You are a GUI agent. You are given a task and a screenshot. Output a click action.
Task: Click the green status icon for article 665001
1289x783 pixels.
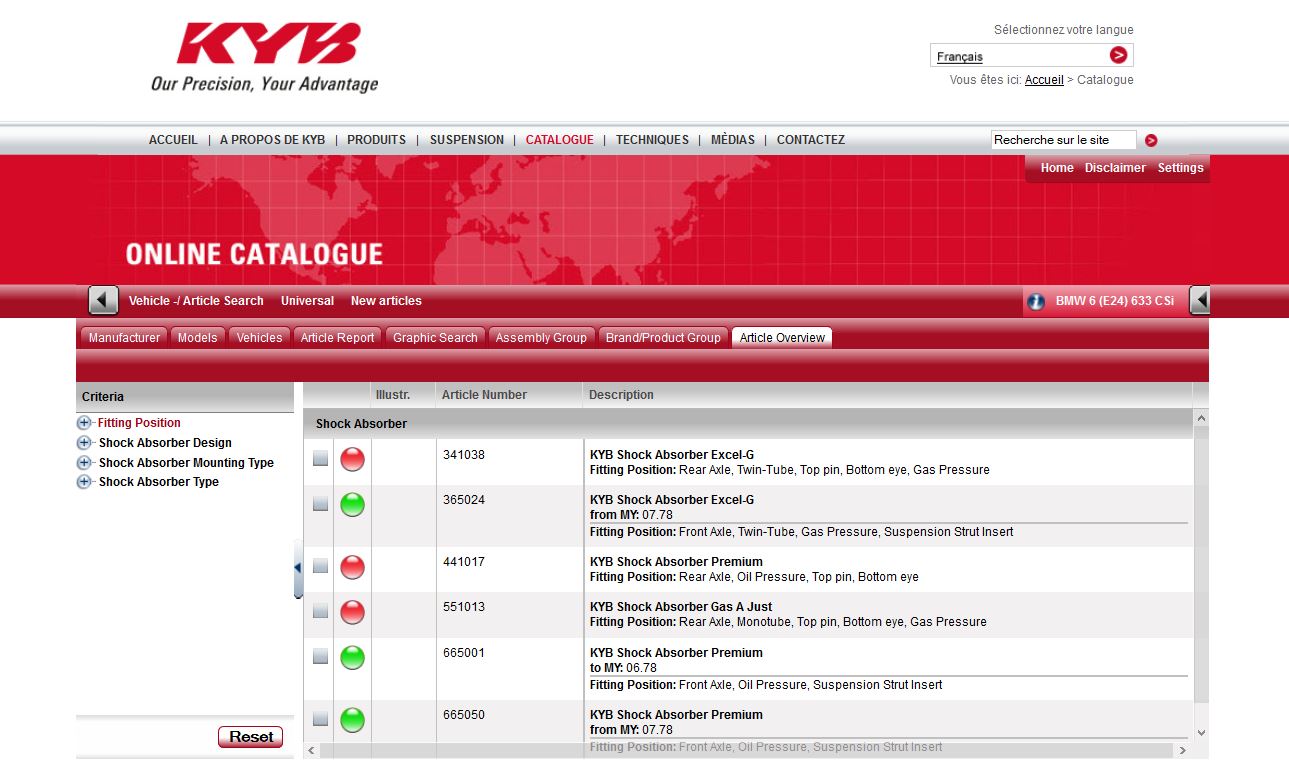click(x=352, y=658)
